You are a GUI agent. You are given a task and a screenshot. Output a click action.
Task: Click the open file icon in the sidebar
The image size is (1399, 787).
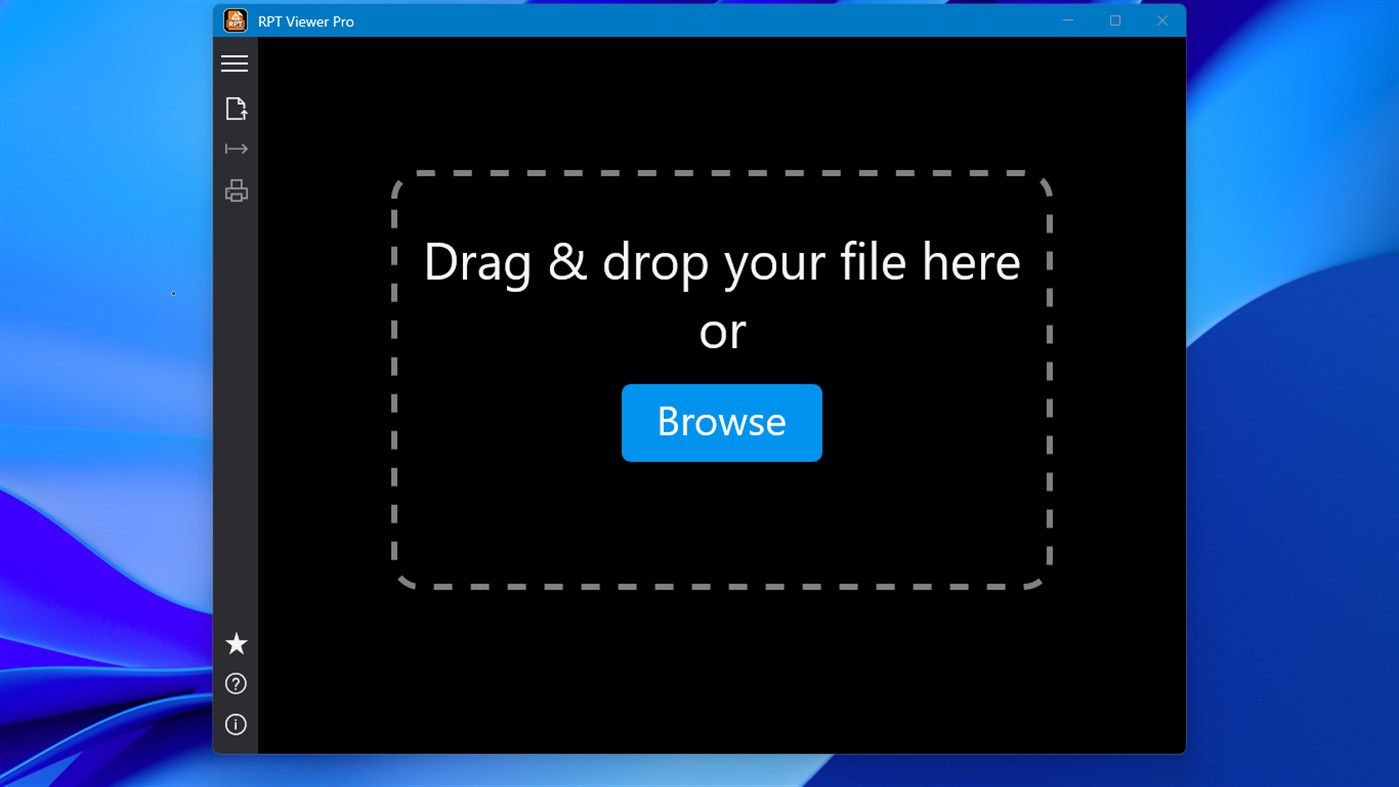pyautogui.click(x=236, y=109)
